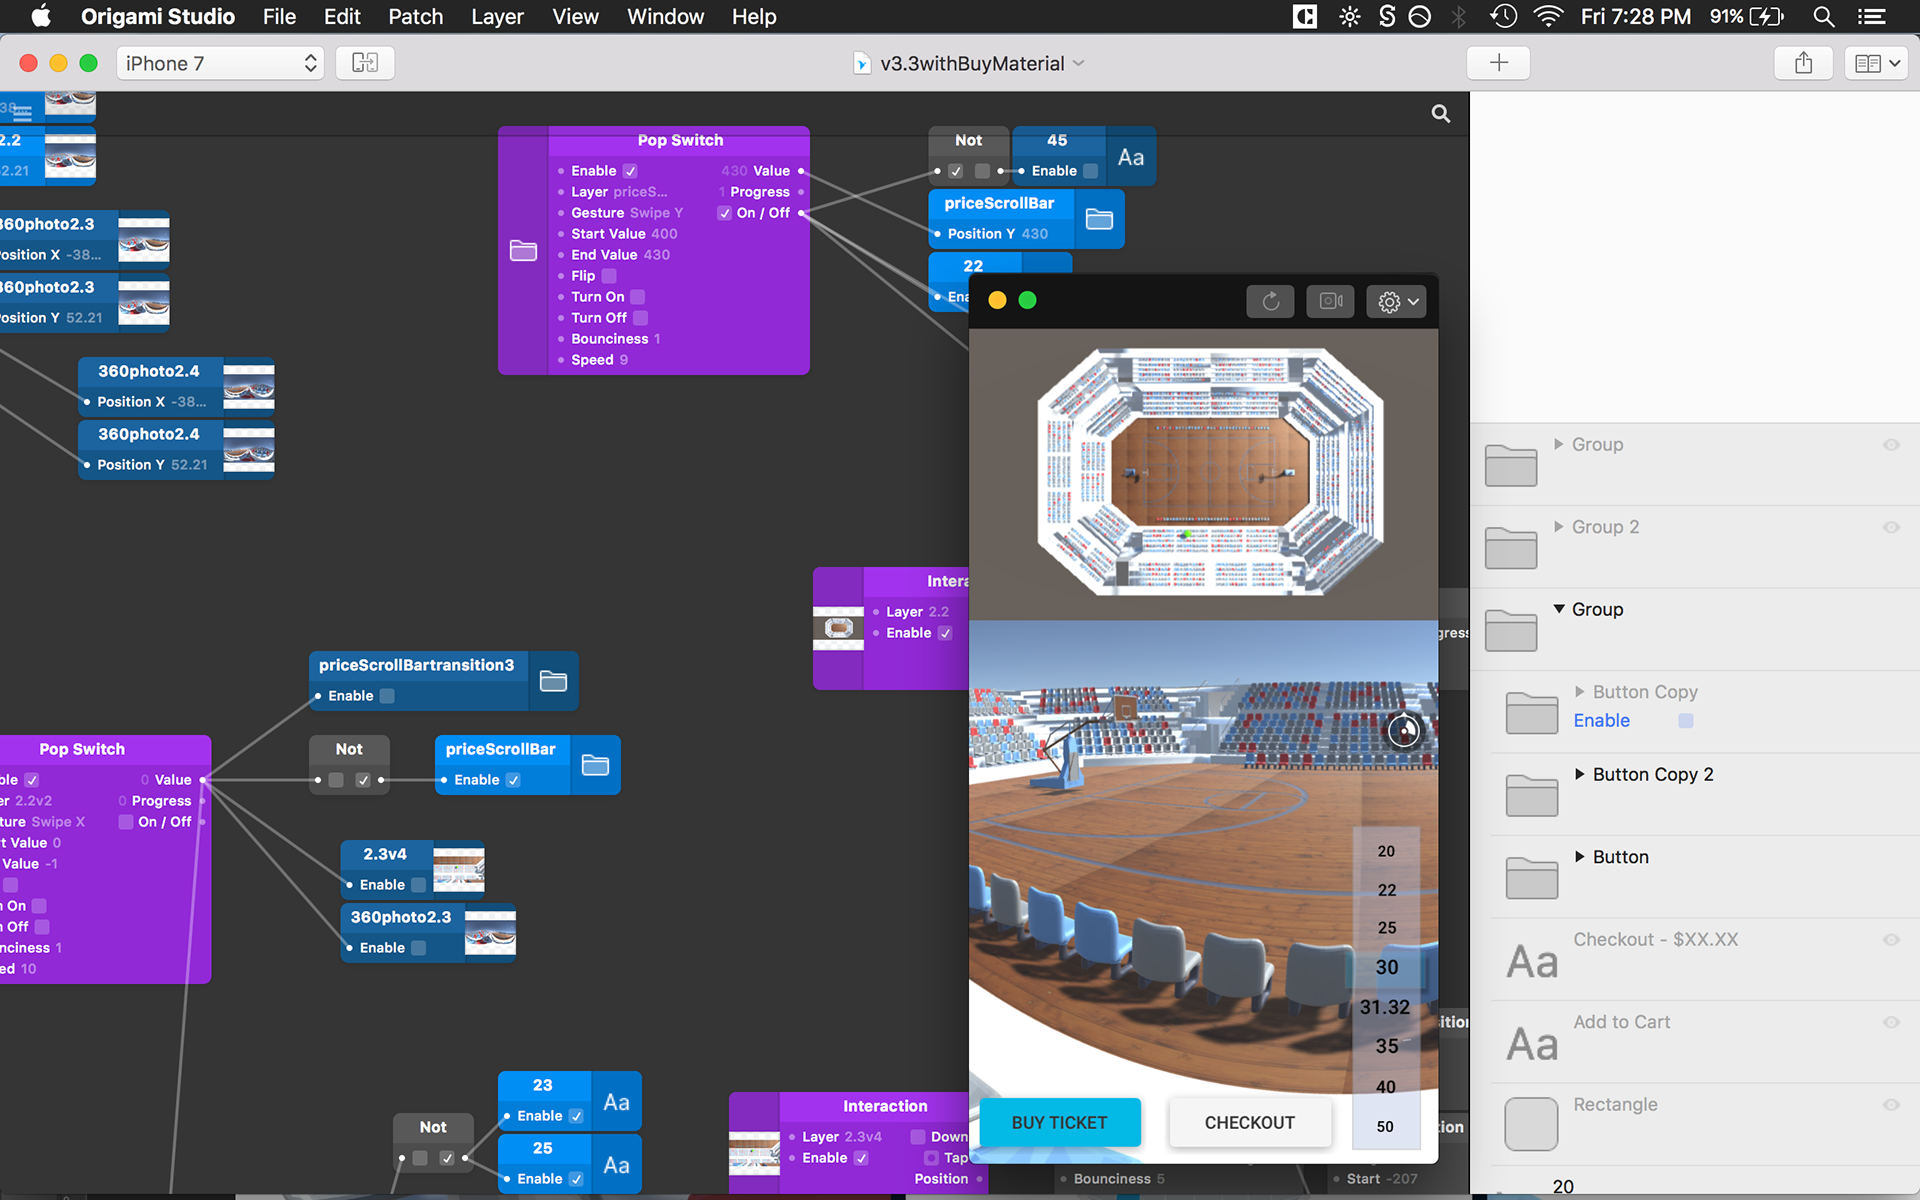Open the Patch menu
1920x1200 pixels.
tap(415, 16)
